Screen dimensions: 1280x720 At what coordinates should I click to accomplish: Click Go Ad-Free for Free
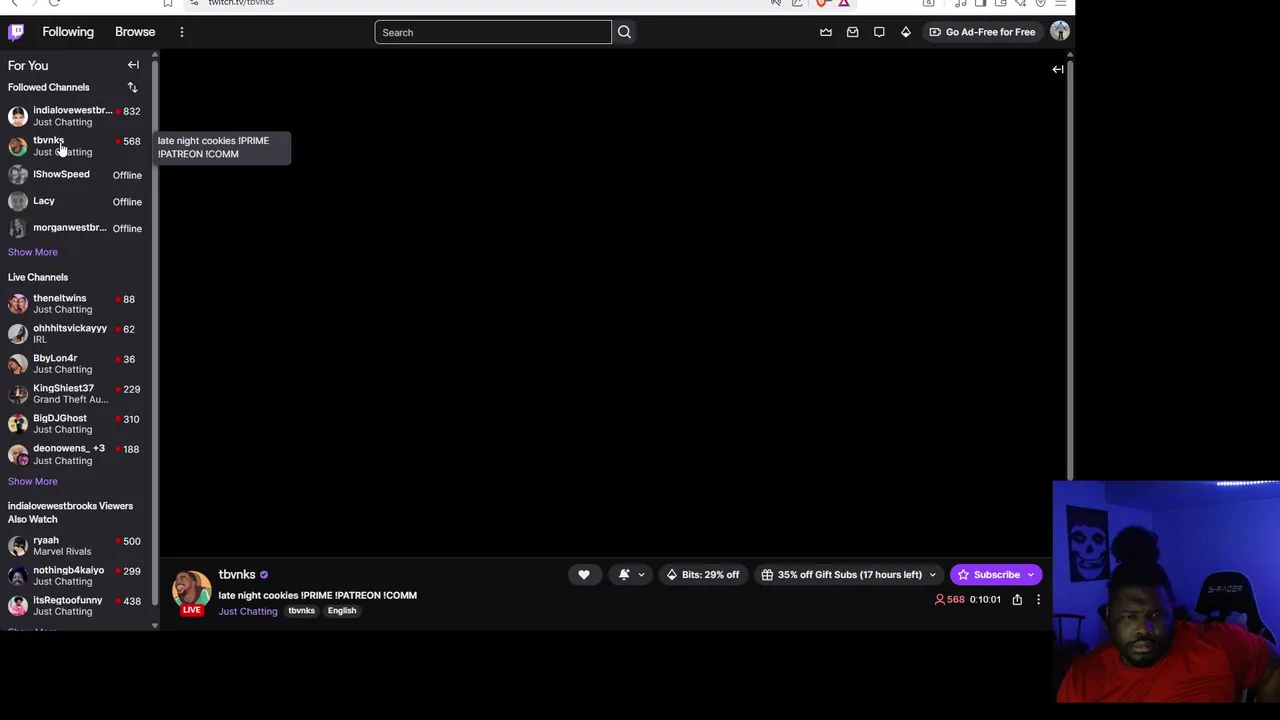point(982,32)
